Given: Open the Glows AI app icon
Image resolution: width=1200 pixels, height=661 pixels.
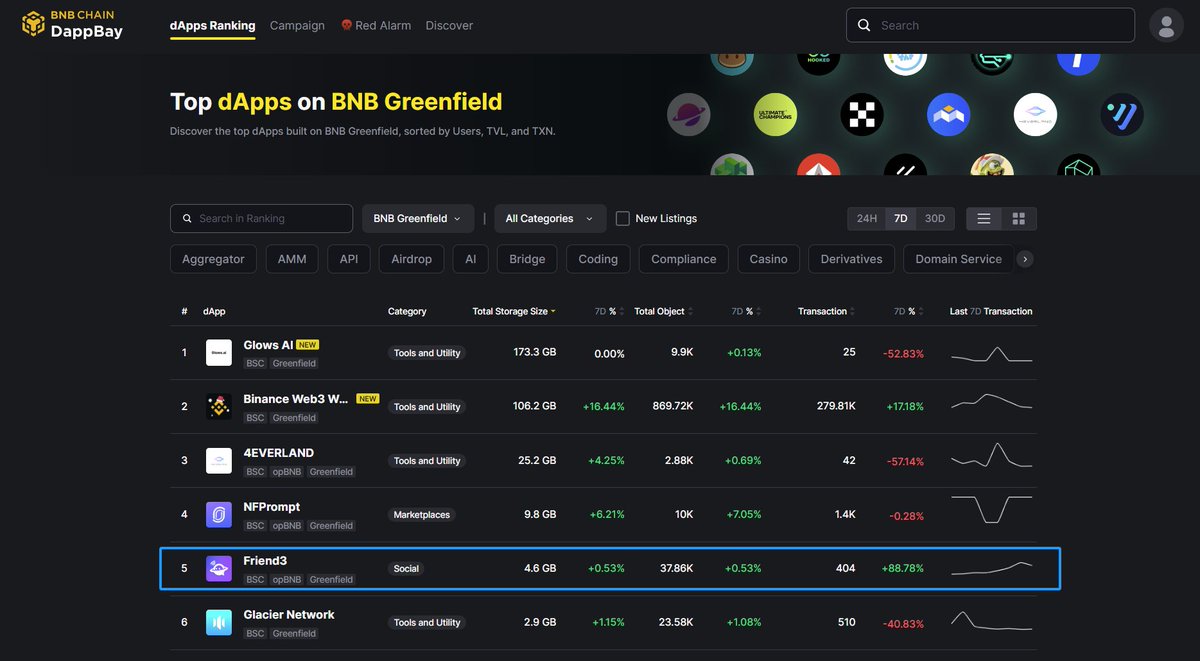Looking at the screenshot, I should [x=219, y=353].
